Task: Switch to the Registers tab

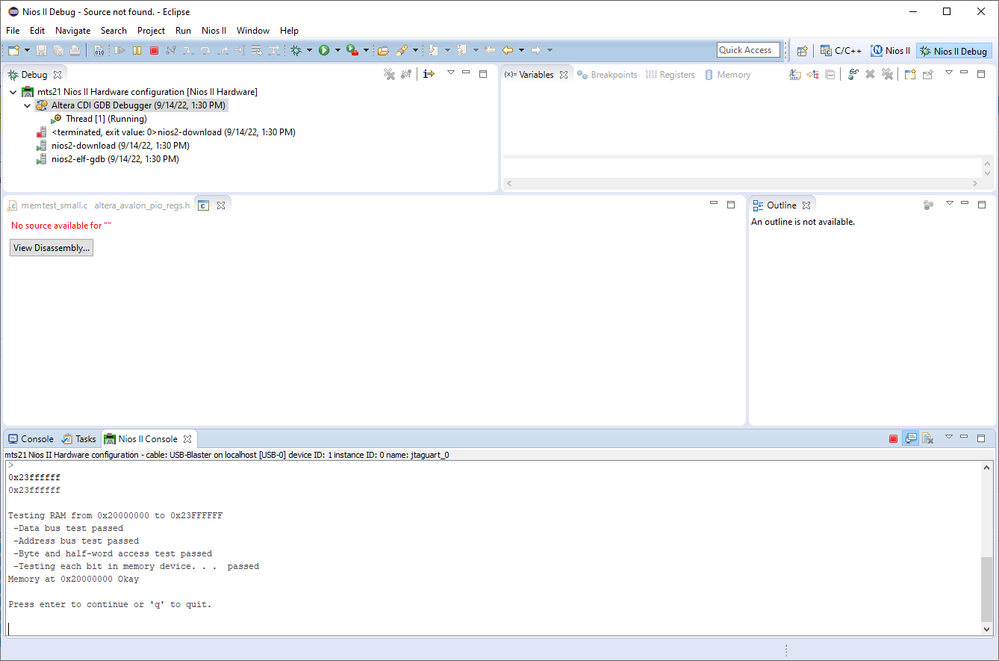Action: [670, 75]
